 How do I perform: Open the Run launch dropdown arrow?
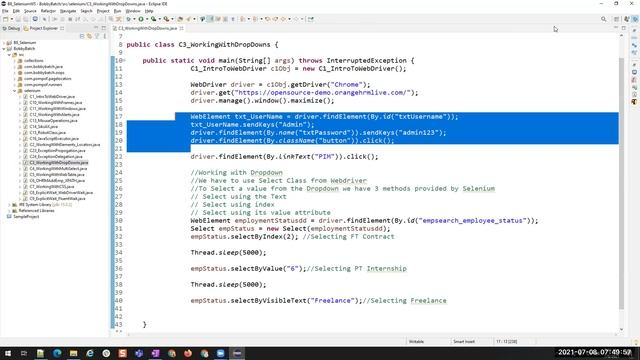(147, 19)
